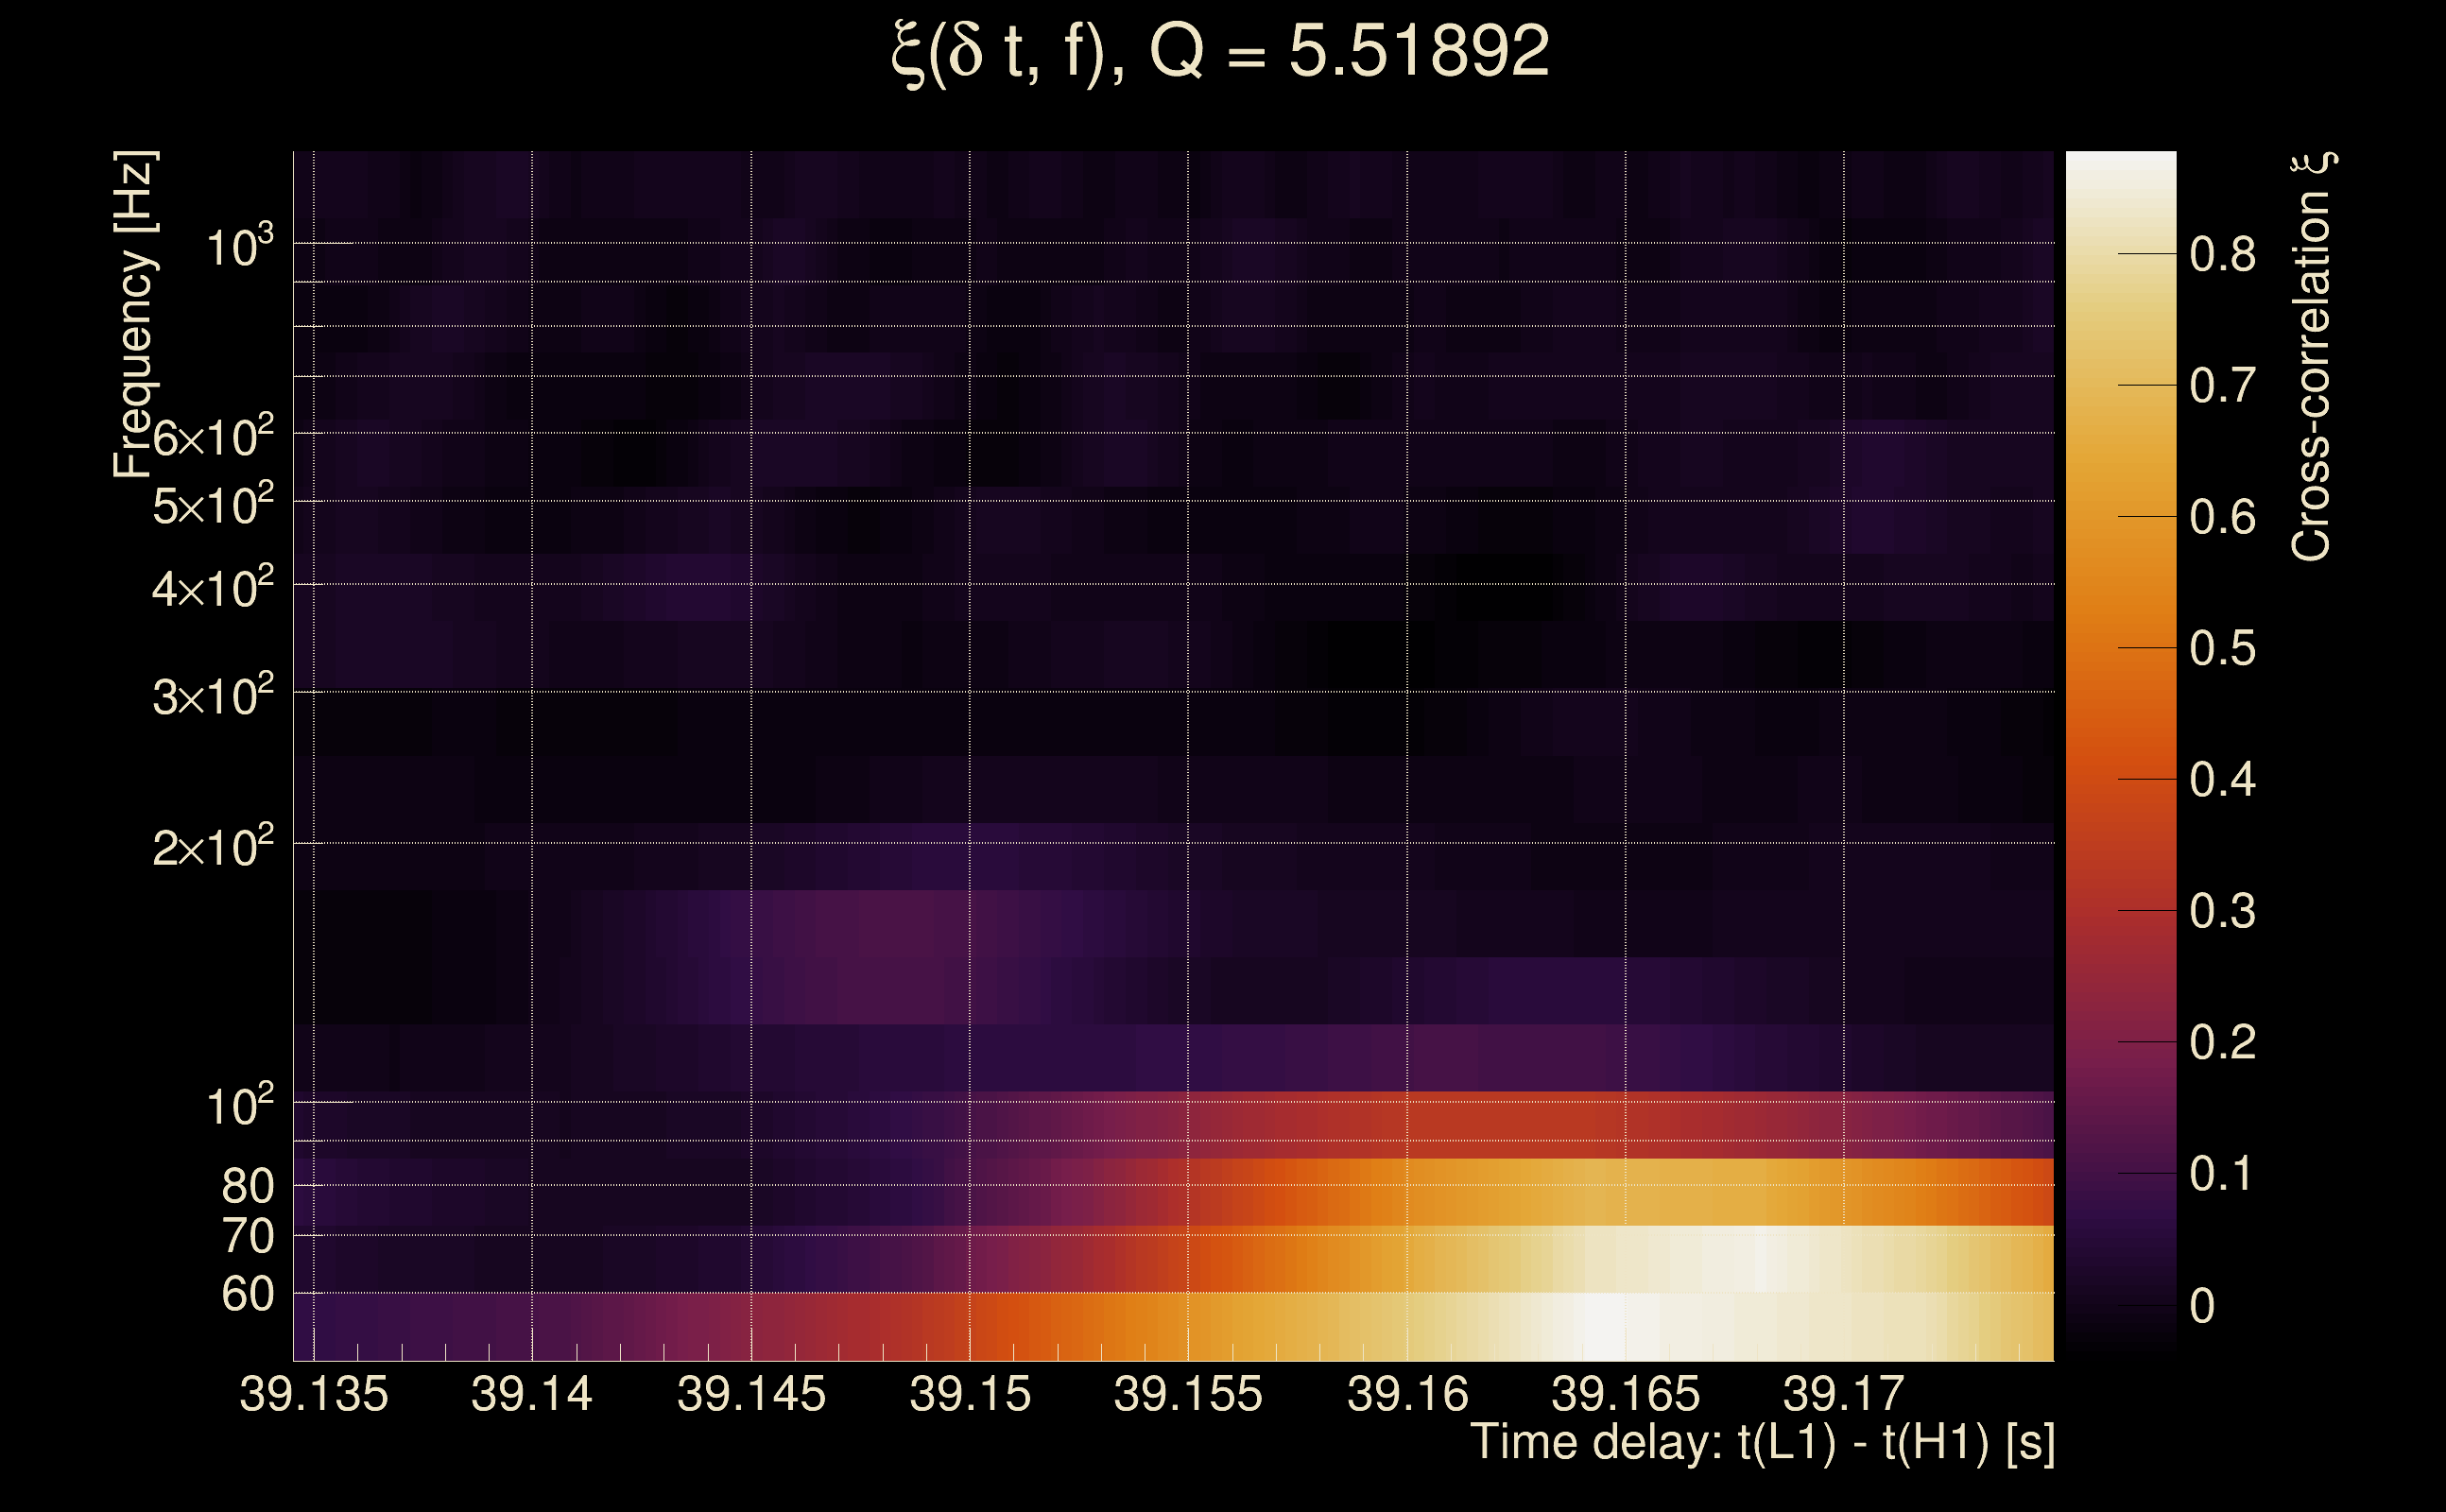This screenshot has width=2446, height=1512.
Task: Click the 39.165 x-axis tick label
Action: point(1625,1395)
